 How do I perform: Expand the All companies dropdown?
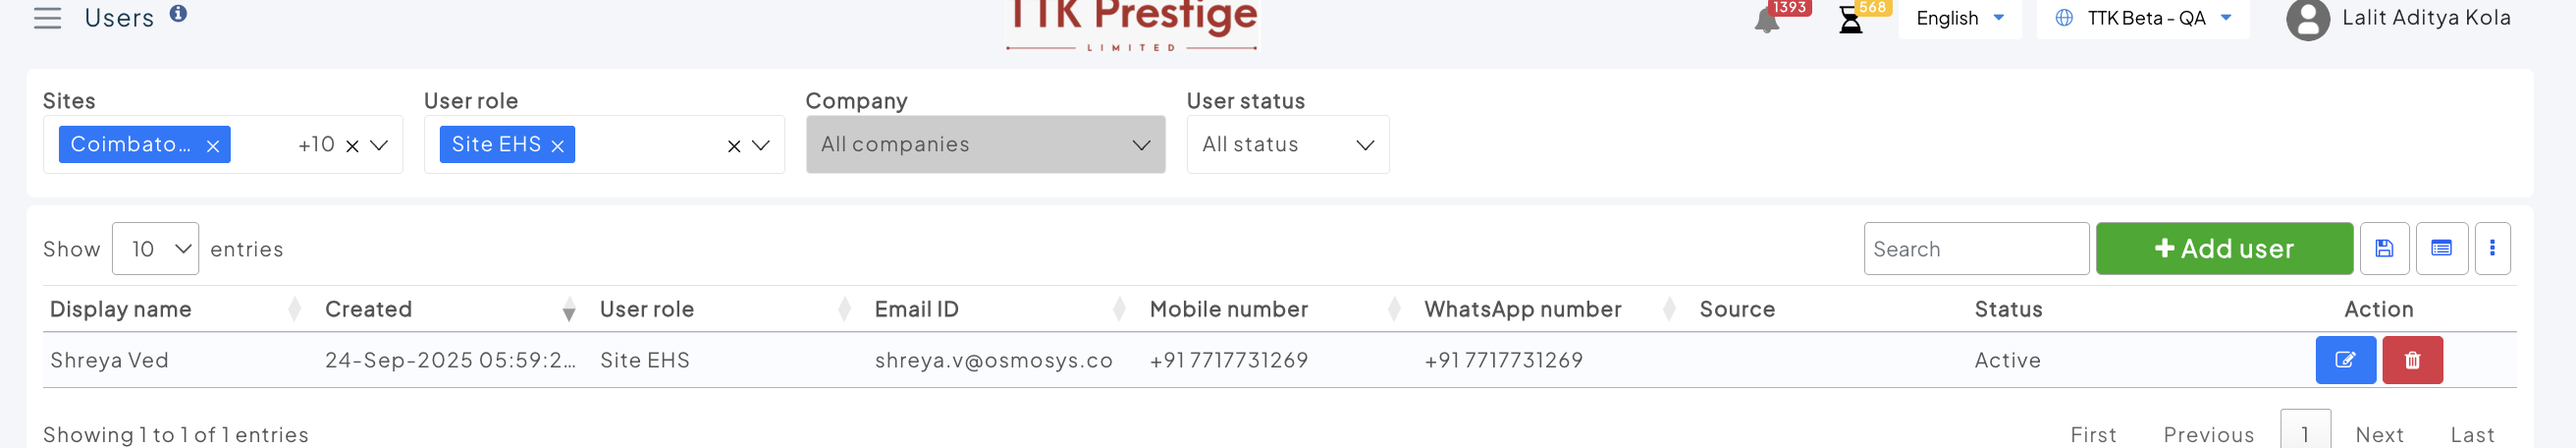click(x=985, y=145)
